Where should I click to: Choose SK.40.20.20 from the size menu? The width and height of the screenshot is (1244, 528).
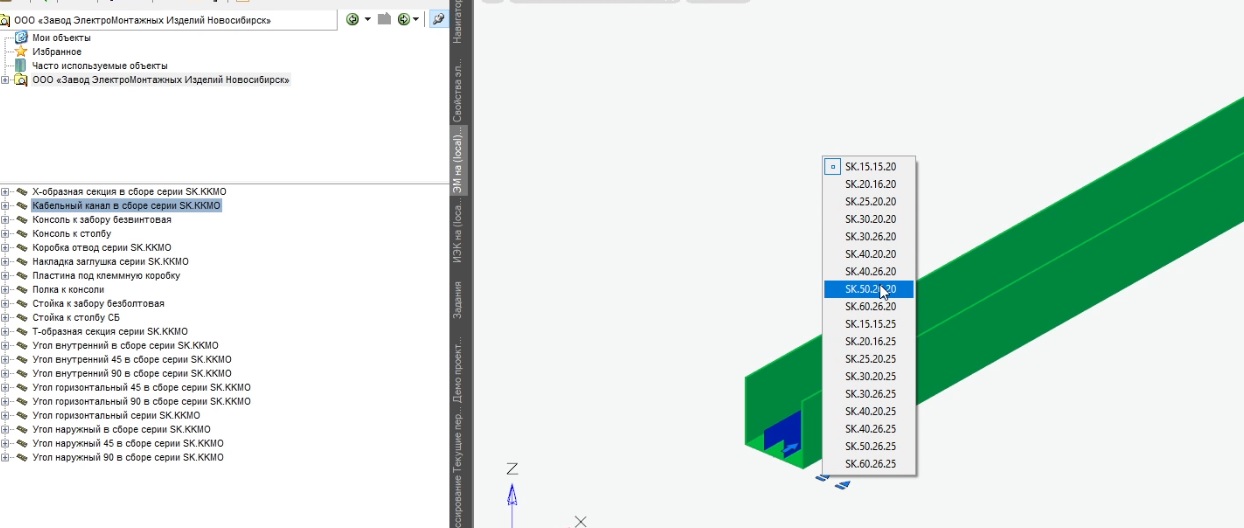pyautogui.click(x=868, y=254)
